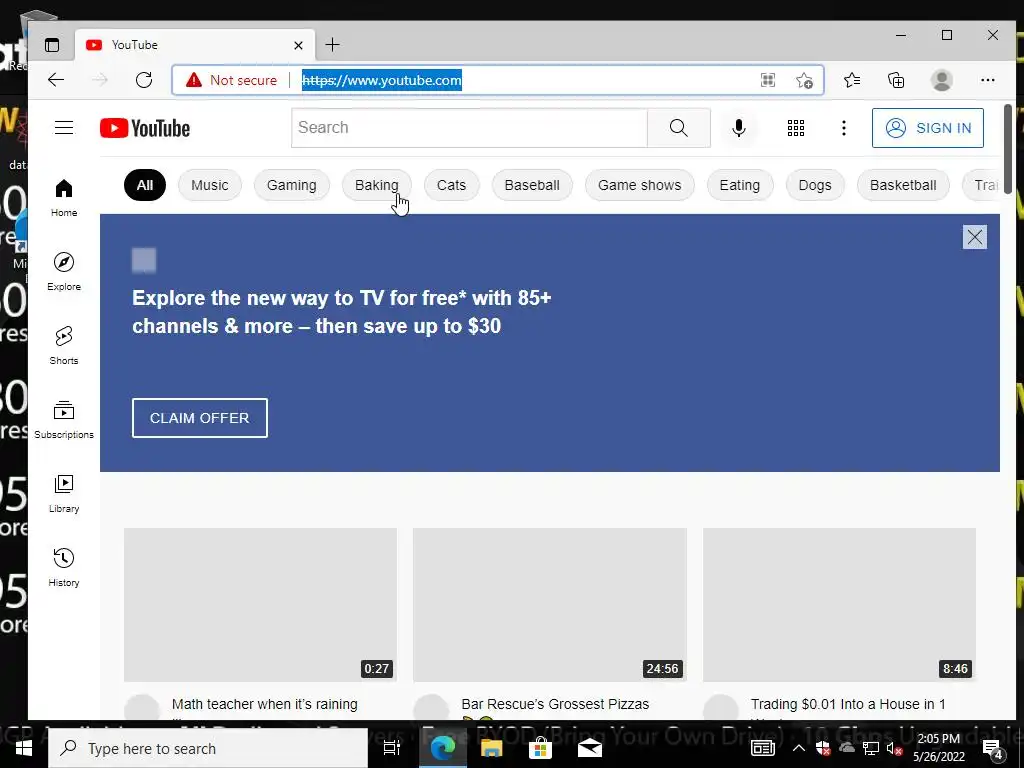Open Mail from the taskbar
The image size is (1024, 768).
tap(589, 748)
